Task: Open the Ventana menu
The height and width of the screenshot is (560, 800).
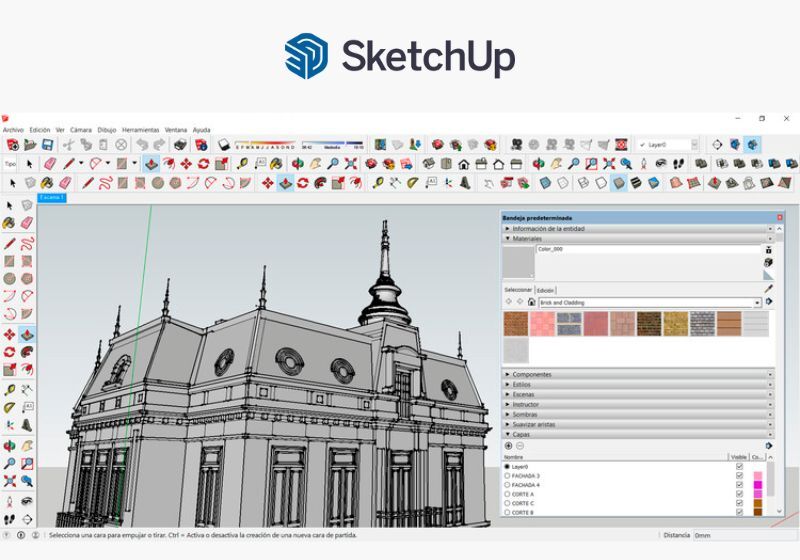Action: point(176,130)
